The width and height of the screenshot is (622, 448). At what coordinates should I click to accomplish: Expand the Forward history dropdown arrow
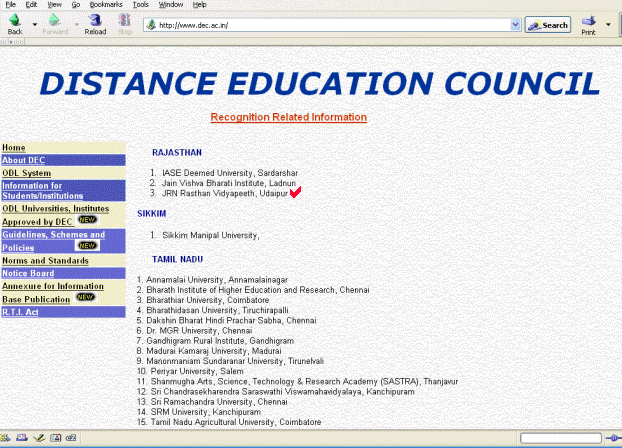click(77, 25)
